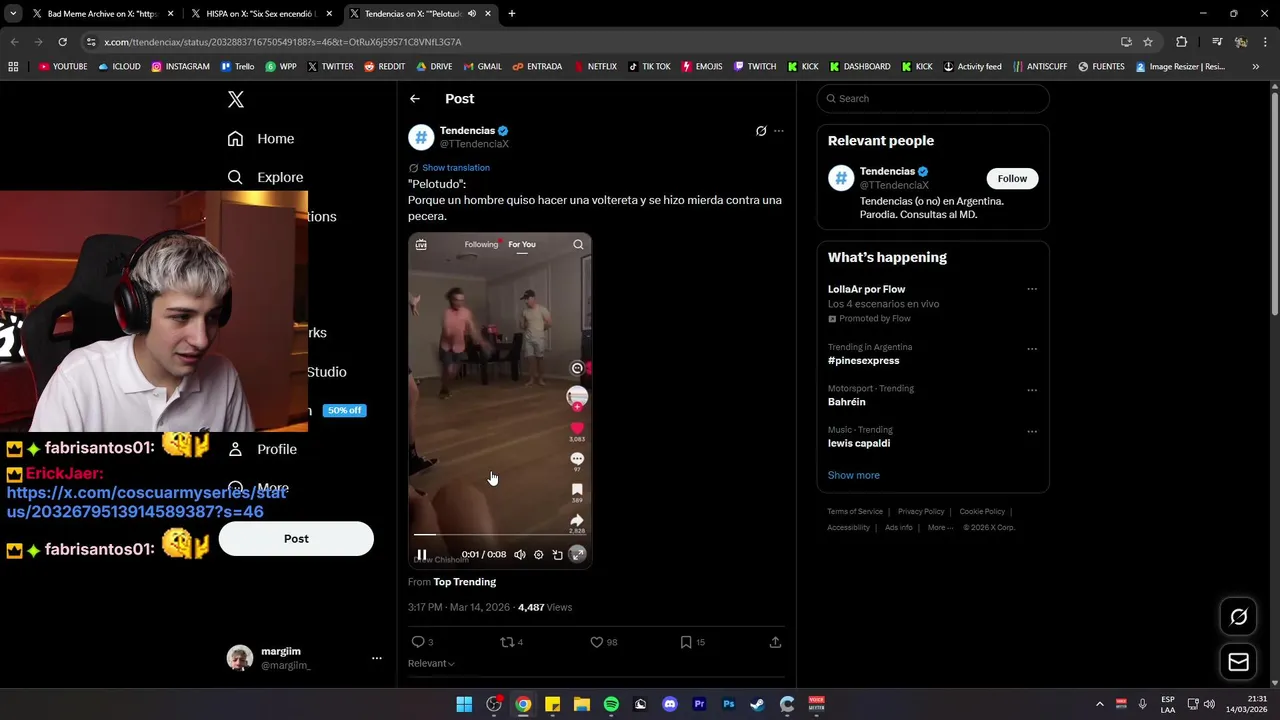Open post more options three dots
Viewport: 1280px width, 720px height.
pyautogui.click(x=779, y=131)
